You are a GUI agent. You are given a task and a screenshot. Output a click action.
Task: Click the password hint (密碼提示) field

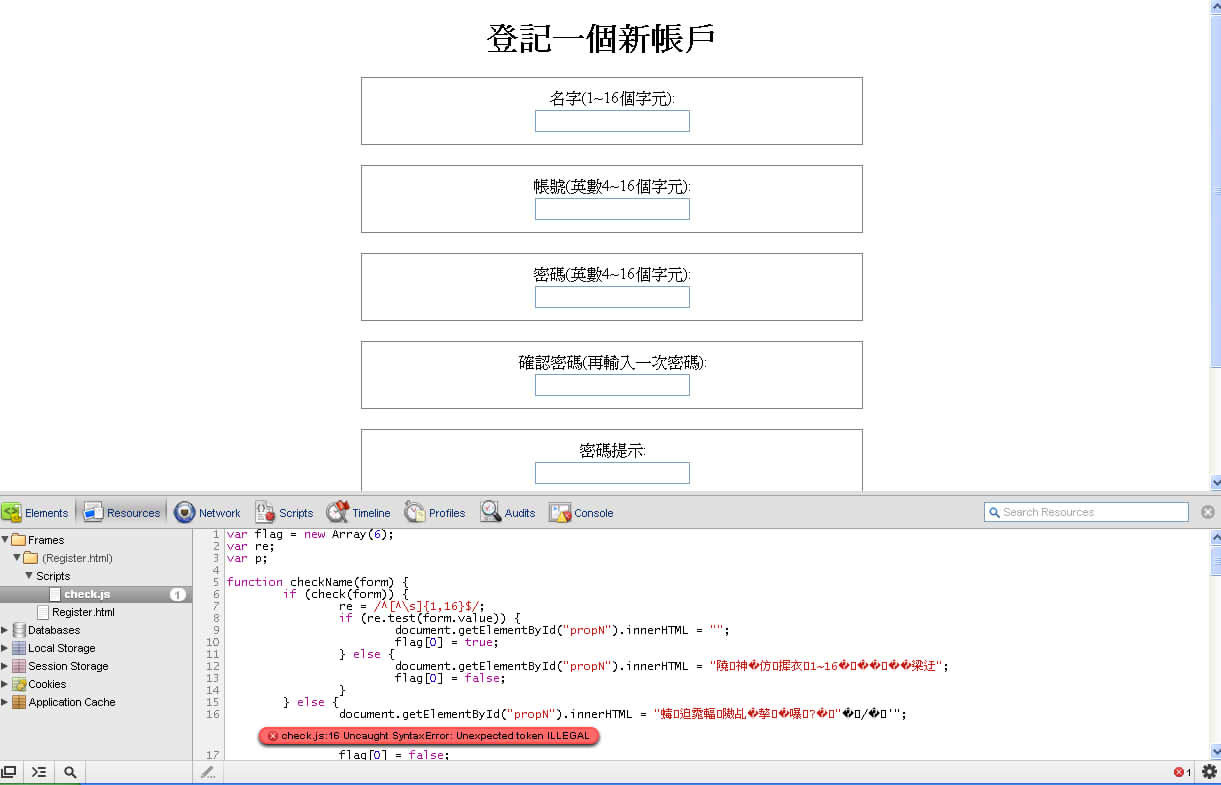pyautogui.click(x=612, y=473)
